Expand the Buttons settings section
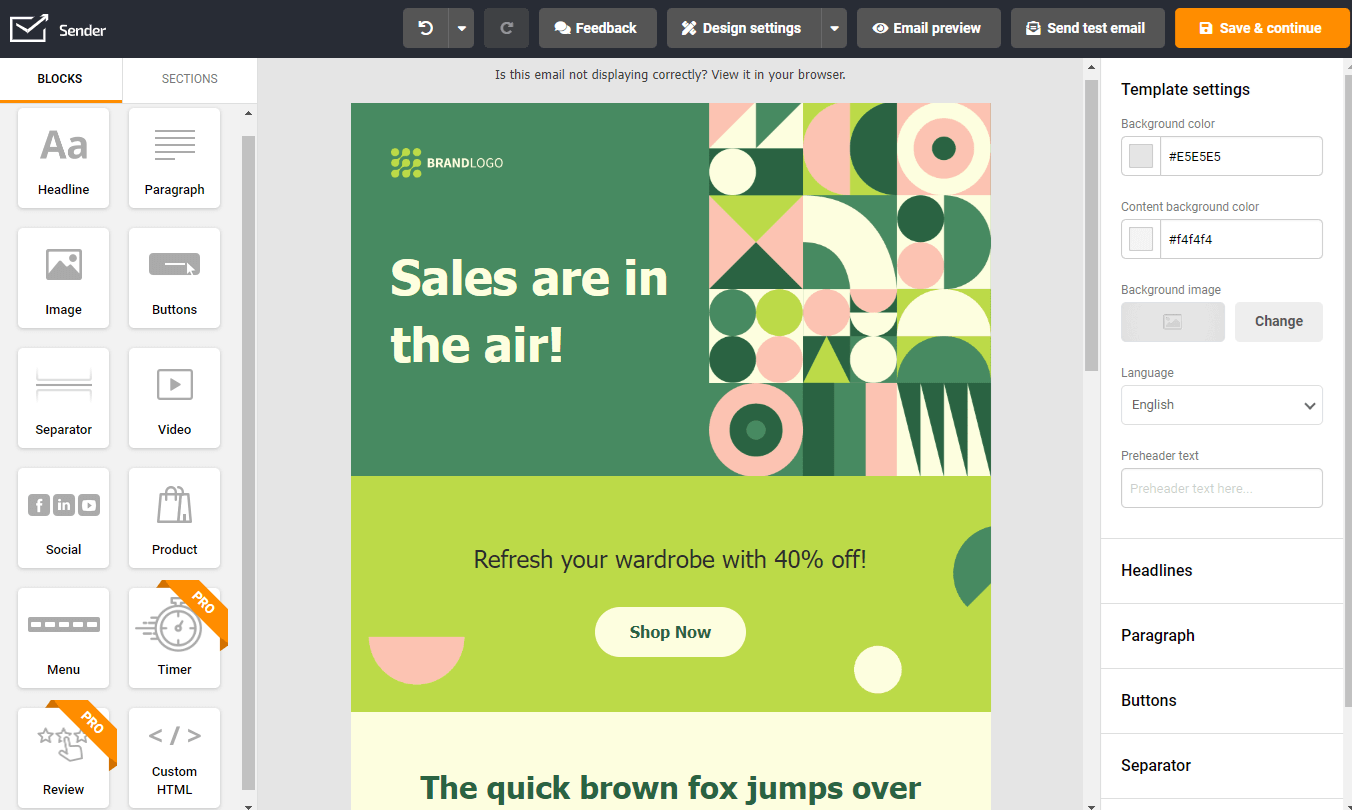Screen dimensions: 1352x810 [x=1222, y=701]
